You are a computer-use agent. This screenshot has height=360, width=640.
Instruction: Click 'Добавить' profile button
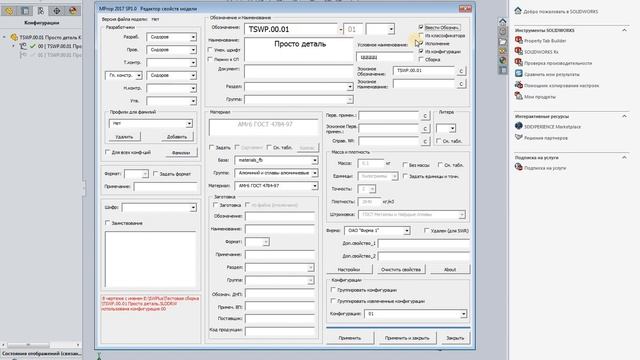point(177,137)
